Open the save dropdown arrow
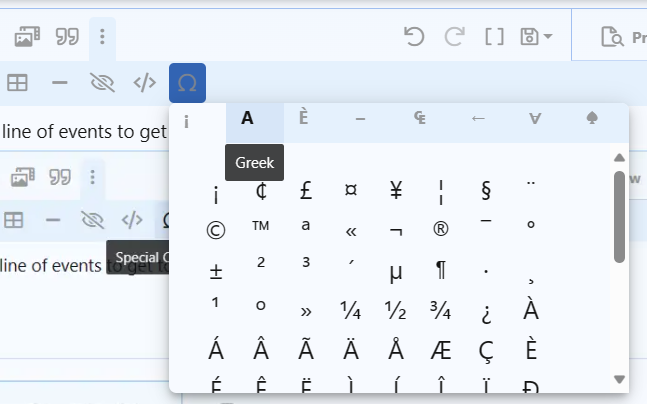This screenshot has height=404, width=647. pyautogui.click(x=549, y=37)
